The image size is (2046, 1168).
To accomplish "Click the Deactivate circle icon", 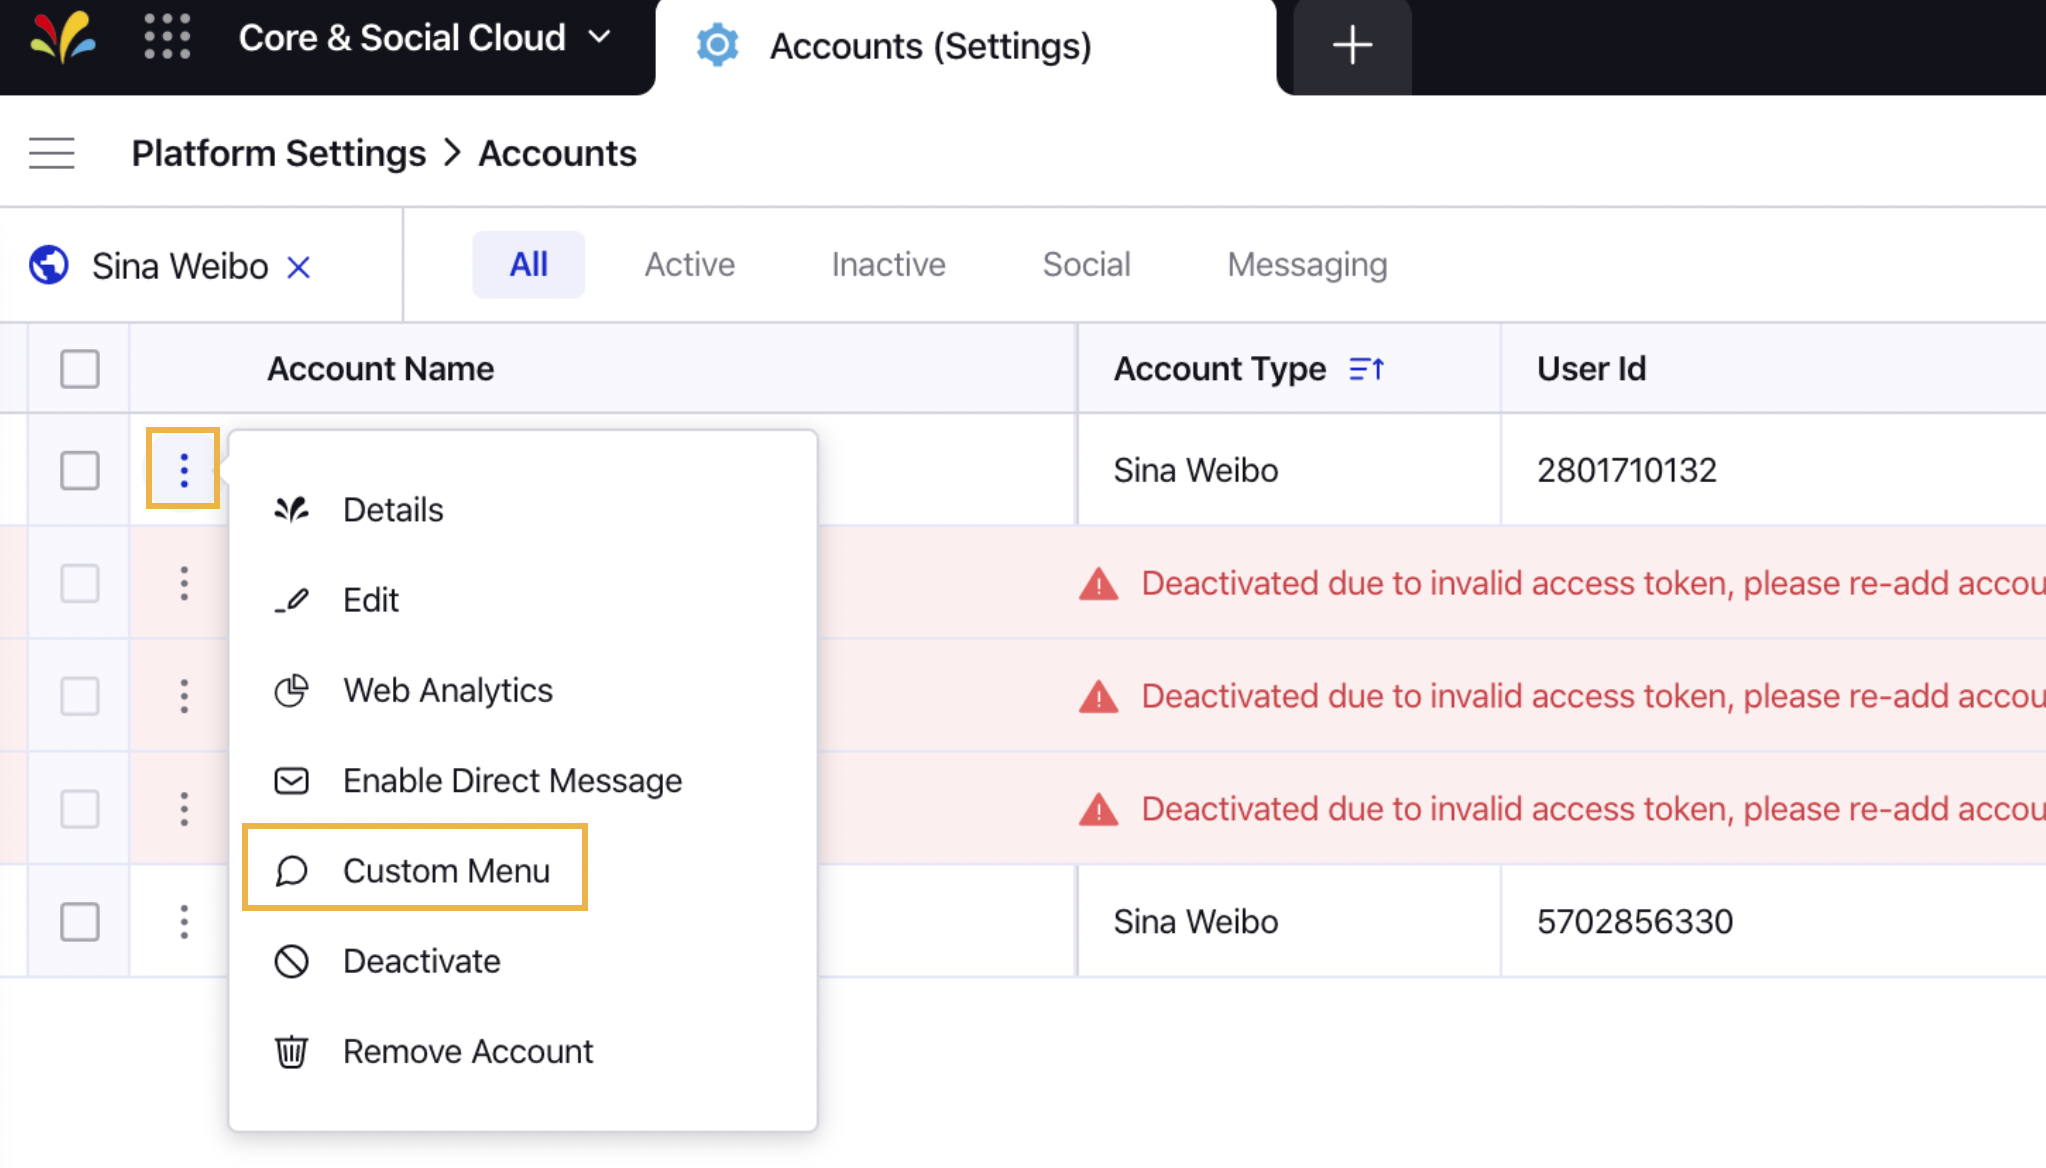I will tap(291, 960).
